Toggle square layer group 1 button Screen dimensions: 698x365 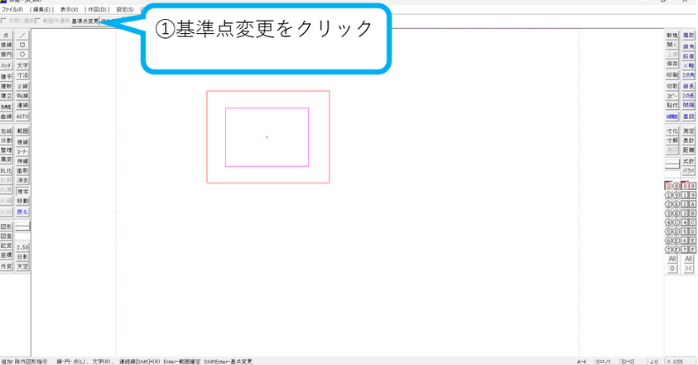click(685, 195)
